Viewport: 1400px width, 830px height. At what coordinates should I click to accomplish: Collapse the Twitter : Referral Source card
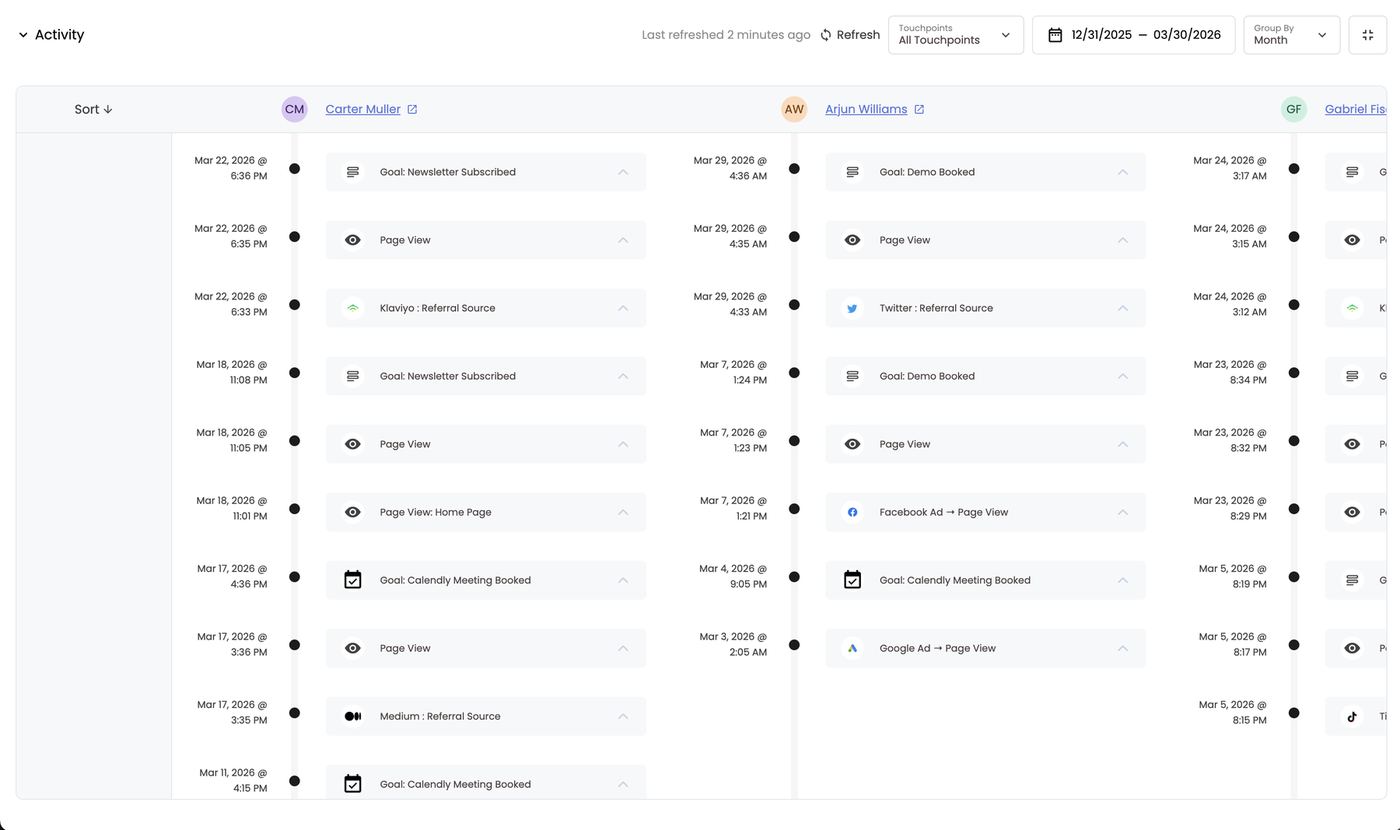1123,308
